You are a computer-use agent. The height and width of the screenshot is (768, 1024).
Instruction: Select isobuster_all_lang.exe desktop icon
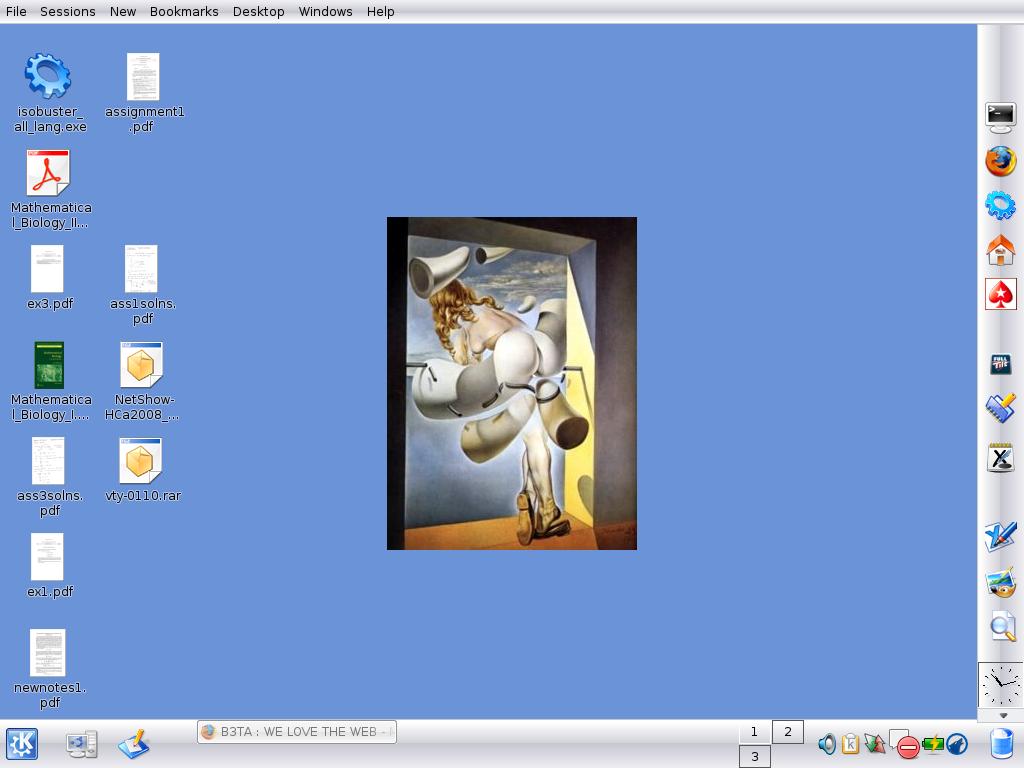click(50, 93)
